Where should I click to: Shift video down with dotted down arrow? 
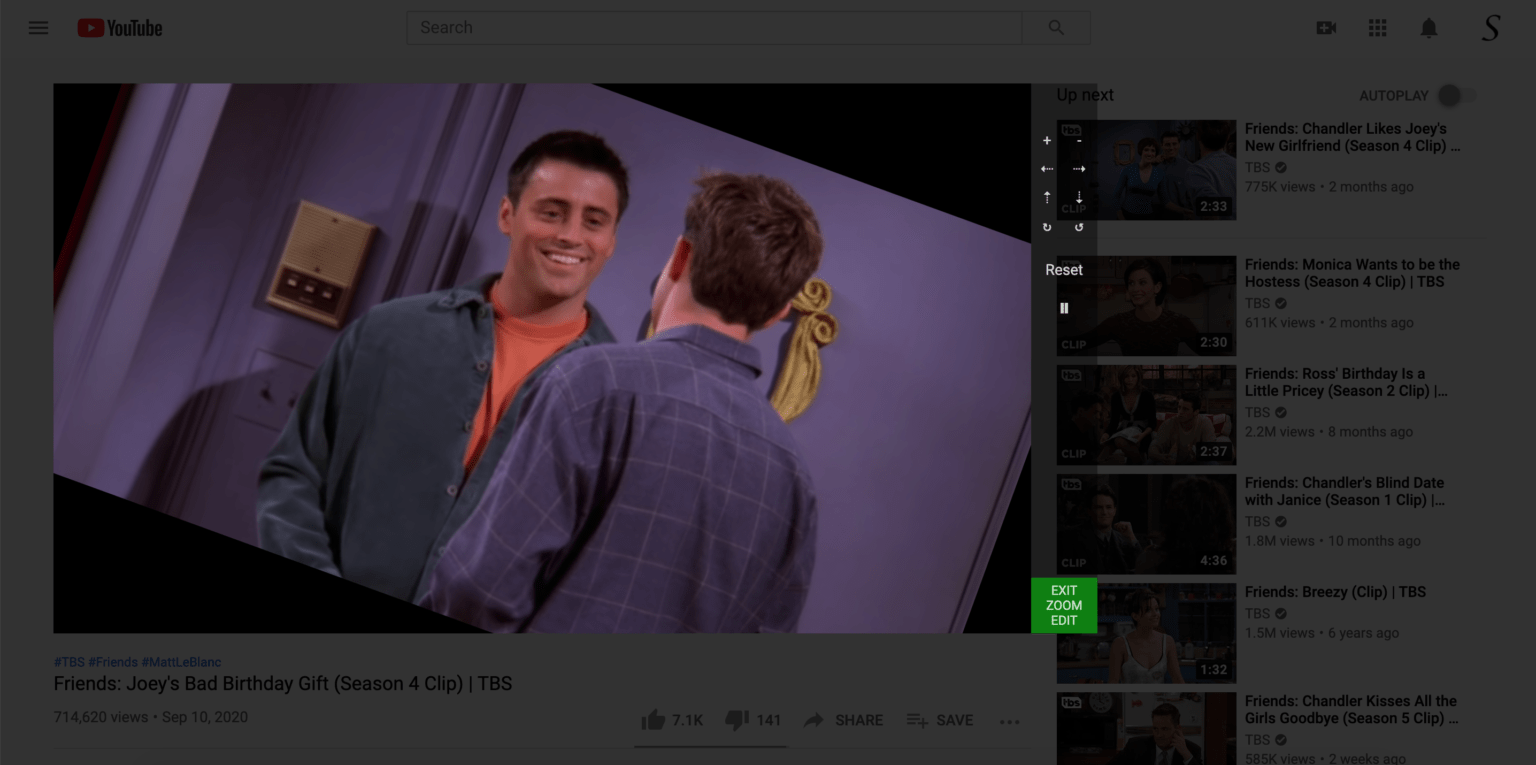1079,198
